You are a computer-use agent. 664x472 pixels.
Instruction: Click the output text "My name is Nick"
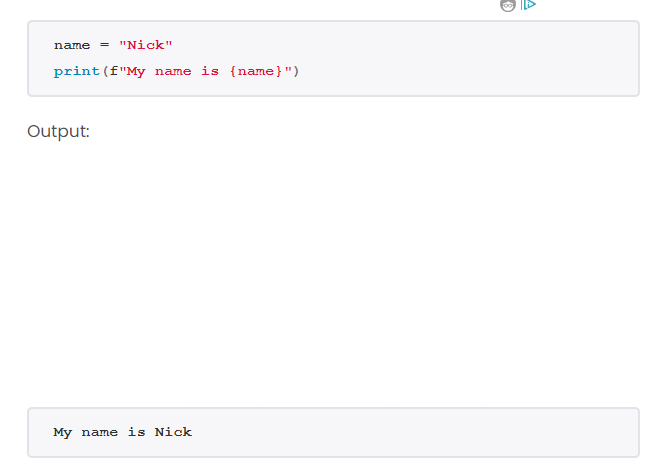123,432
